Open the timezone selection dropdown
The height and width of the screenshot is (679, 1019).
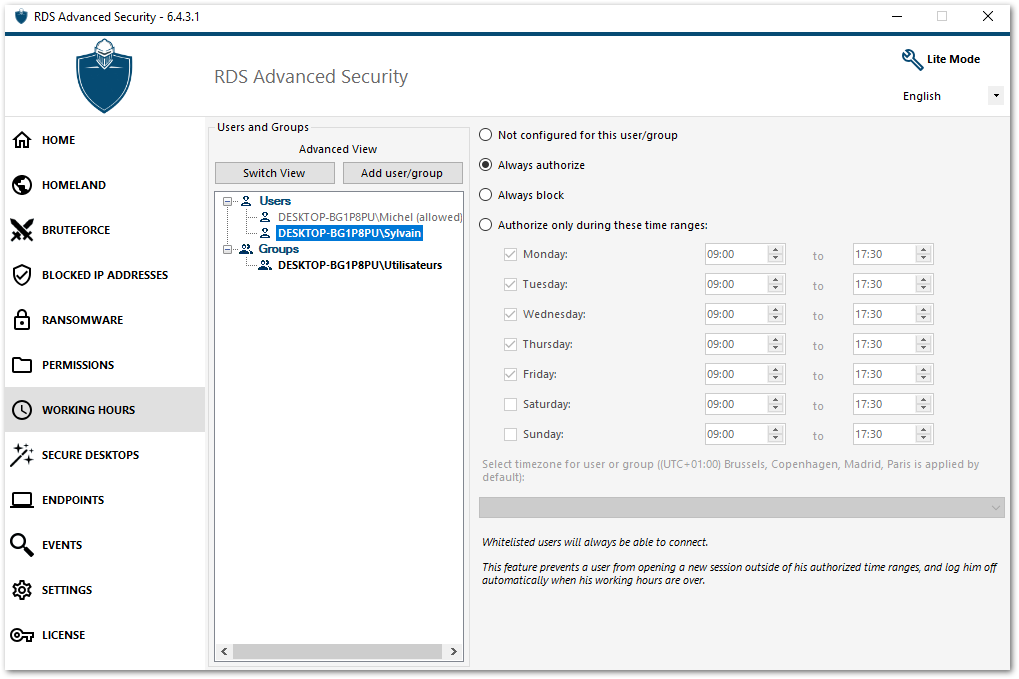coord(742,507)
